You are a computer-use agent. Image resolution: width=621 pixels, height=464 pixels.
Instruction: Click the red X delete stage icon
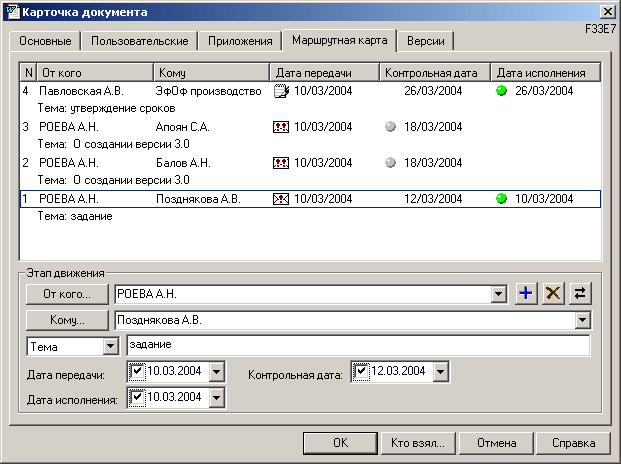pos(552,294)
